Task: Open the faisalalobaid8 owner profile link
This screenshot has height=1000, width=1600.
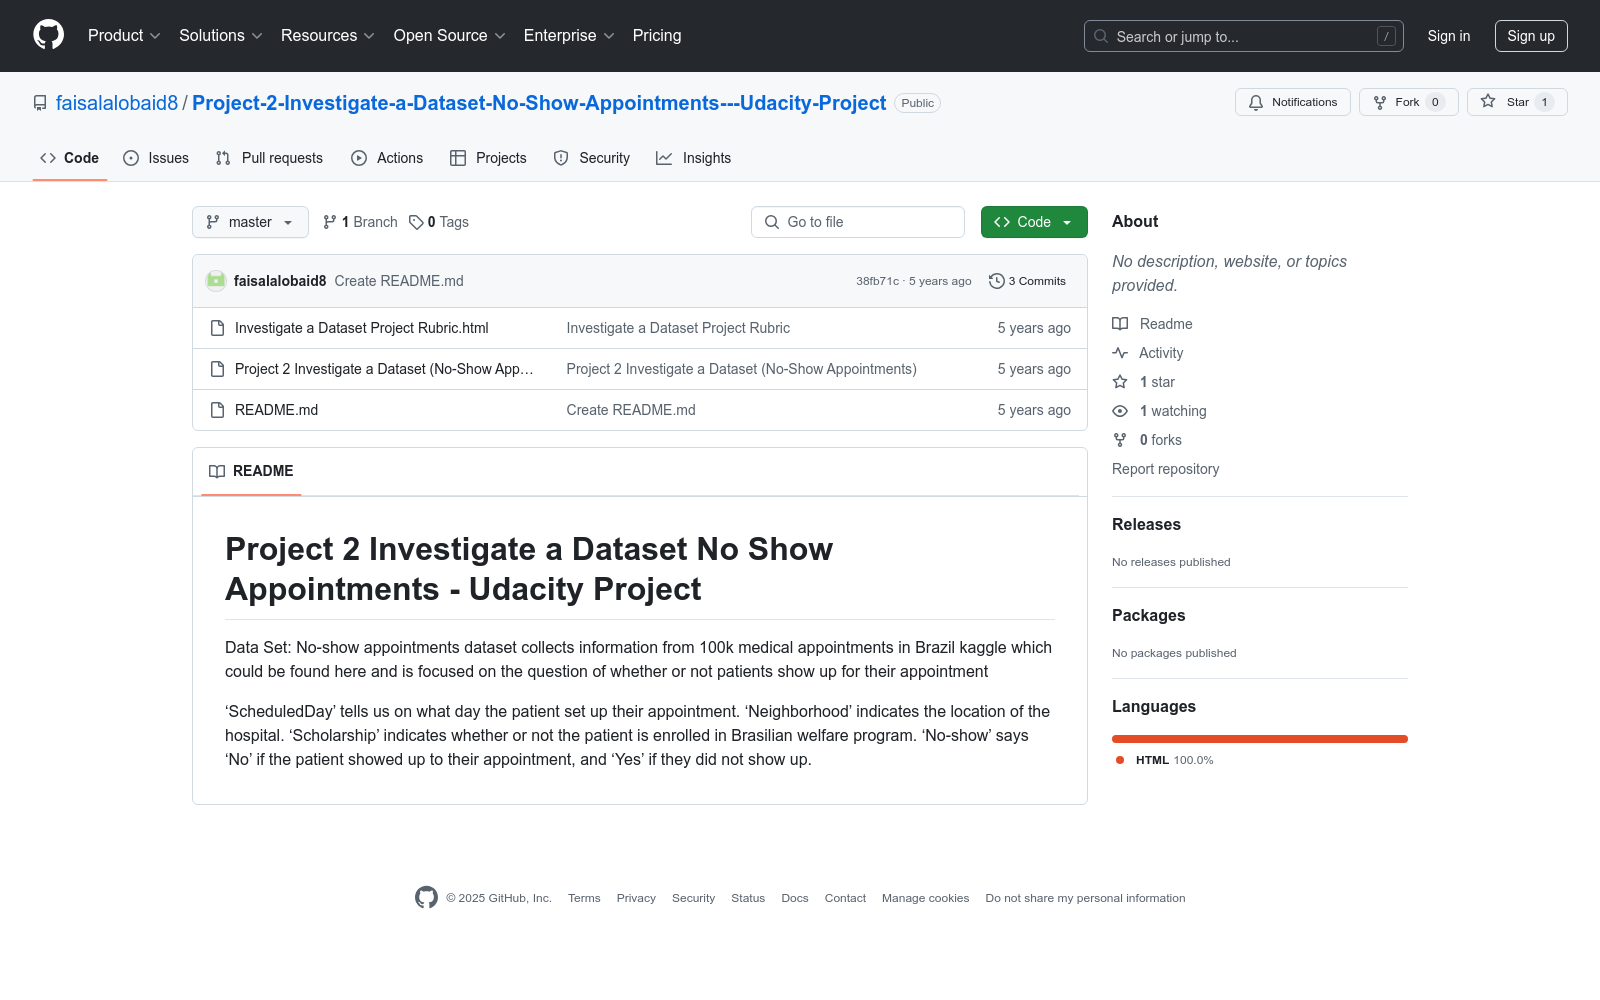Action: (x=117, y=103)
